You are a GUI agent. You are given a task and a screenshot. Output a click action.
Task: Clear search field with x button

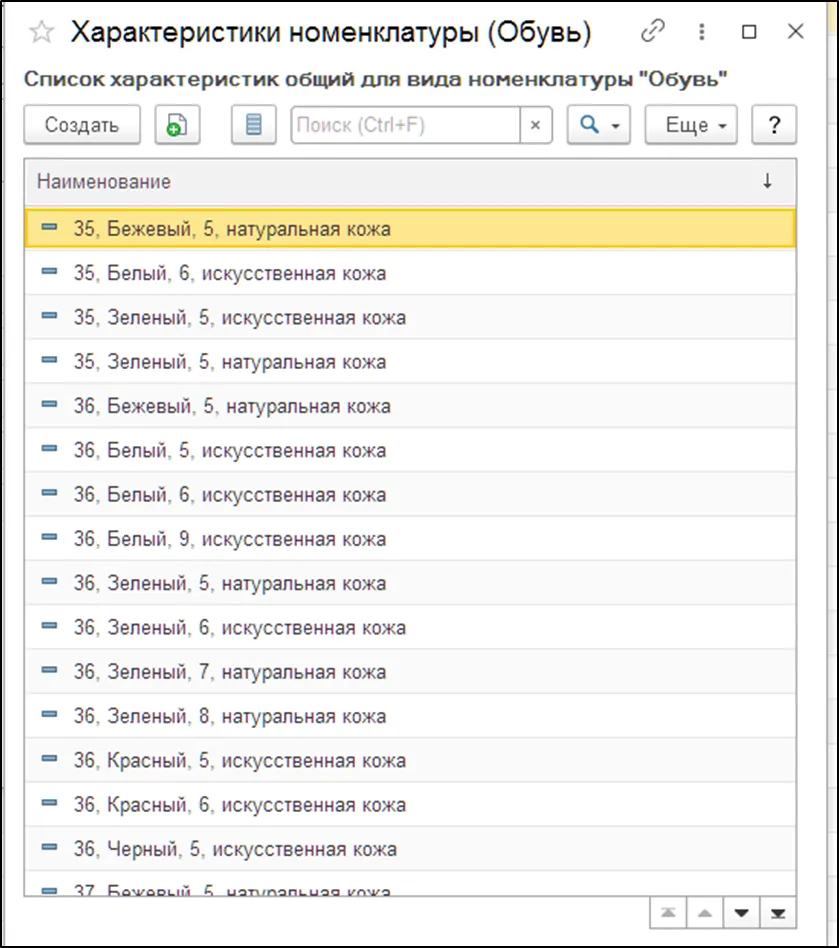coord(535,125)
